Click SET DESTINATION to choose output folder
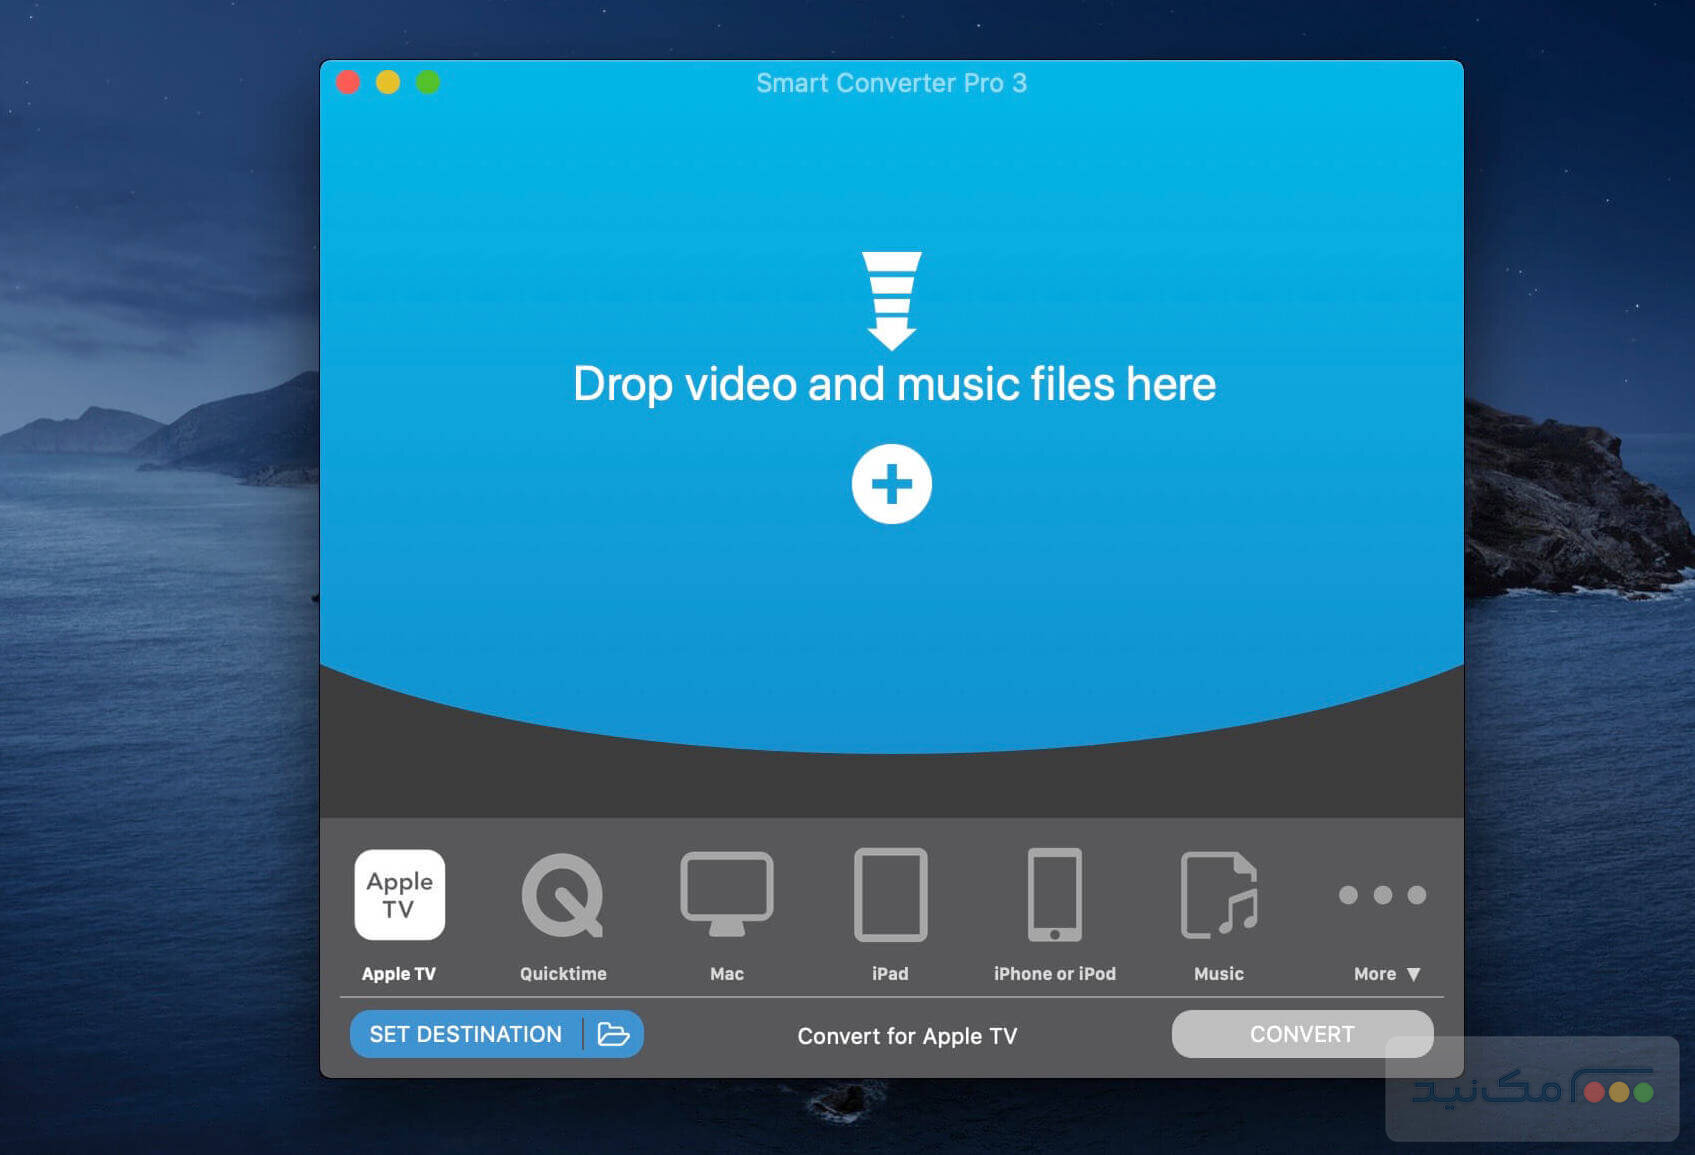This screenshot has width=1695, height=1155. (465, 1034)
